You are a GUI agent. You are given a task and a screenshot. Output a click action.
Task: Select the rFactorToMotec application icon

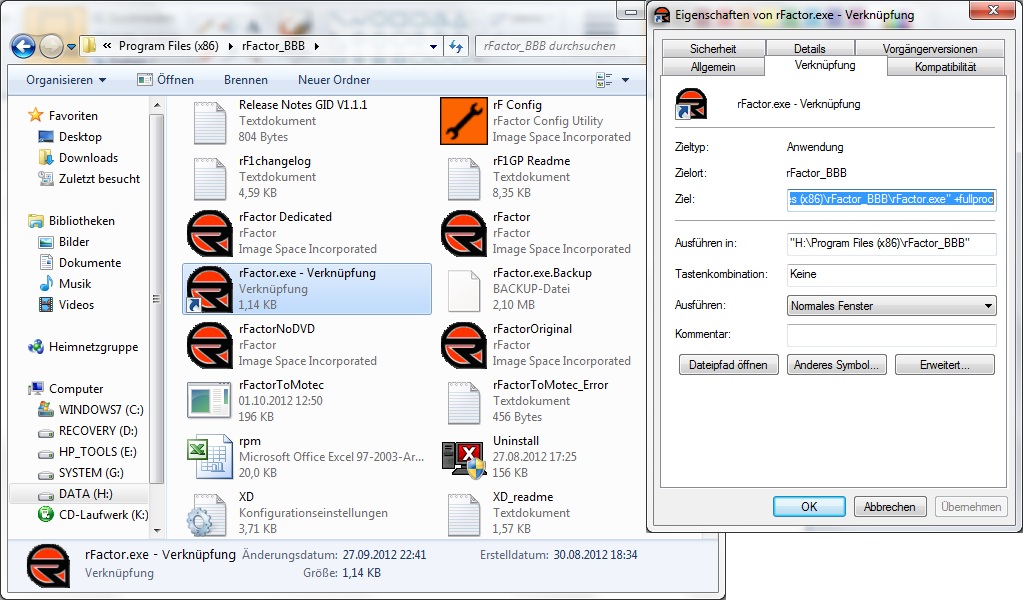pyautogui.click(x=209, y=401)
